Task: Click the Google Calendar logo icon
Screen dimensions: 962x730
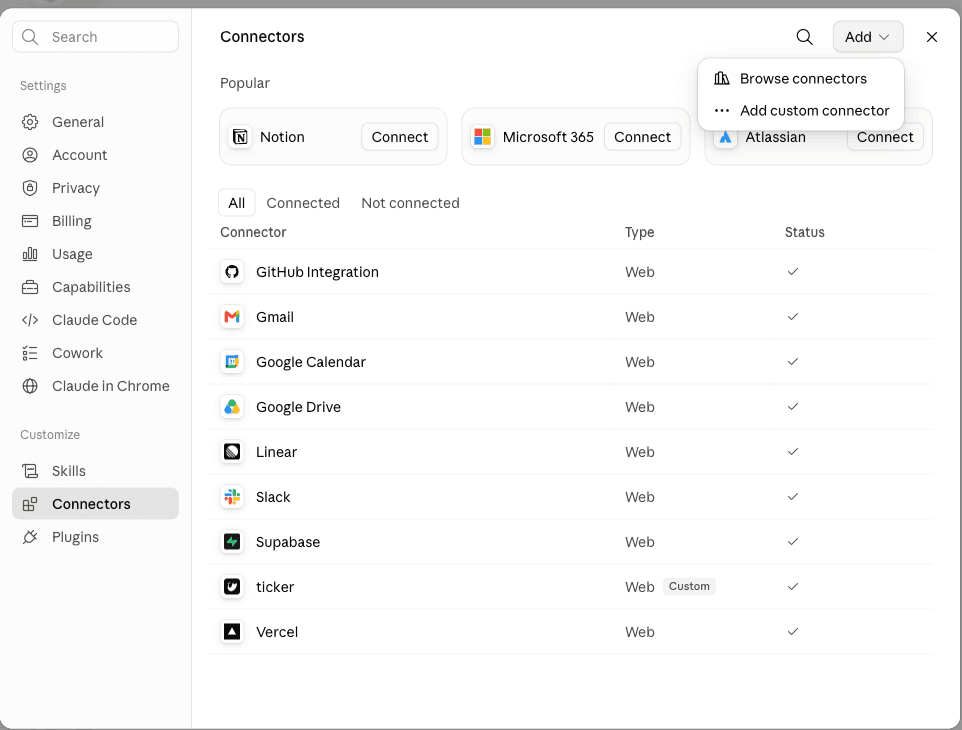Action: pyautogui.click(x=232, y=362)
